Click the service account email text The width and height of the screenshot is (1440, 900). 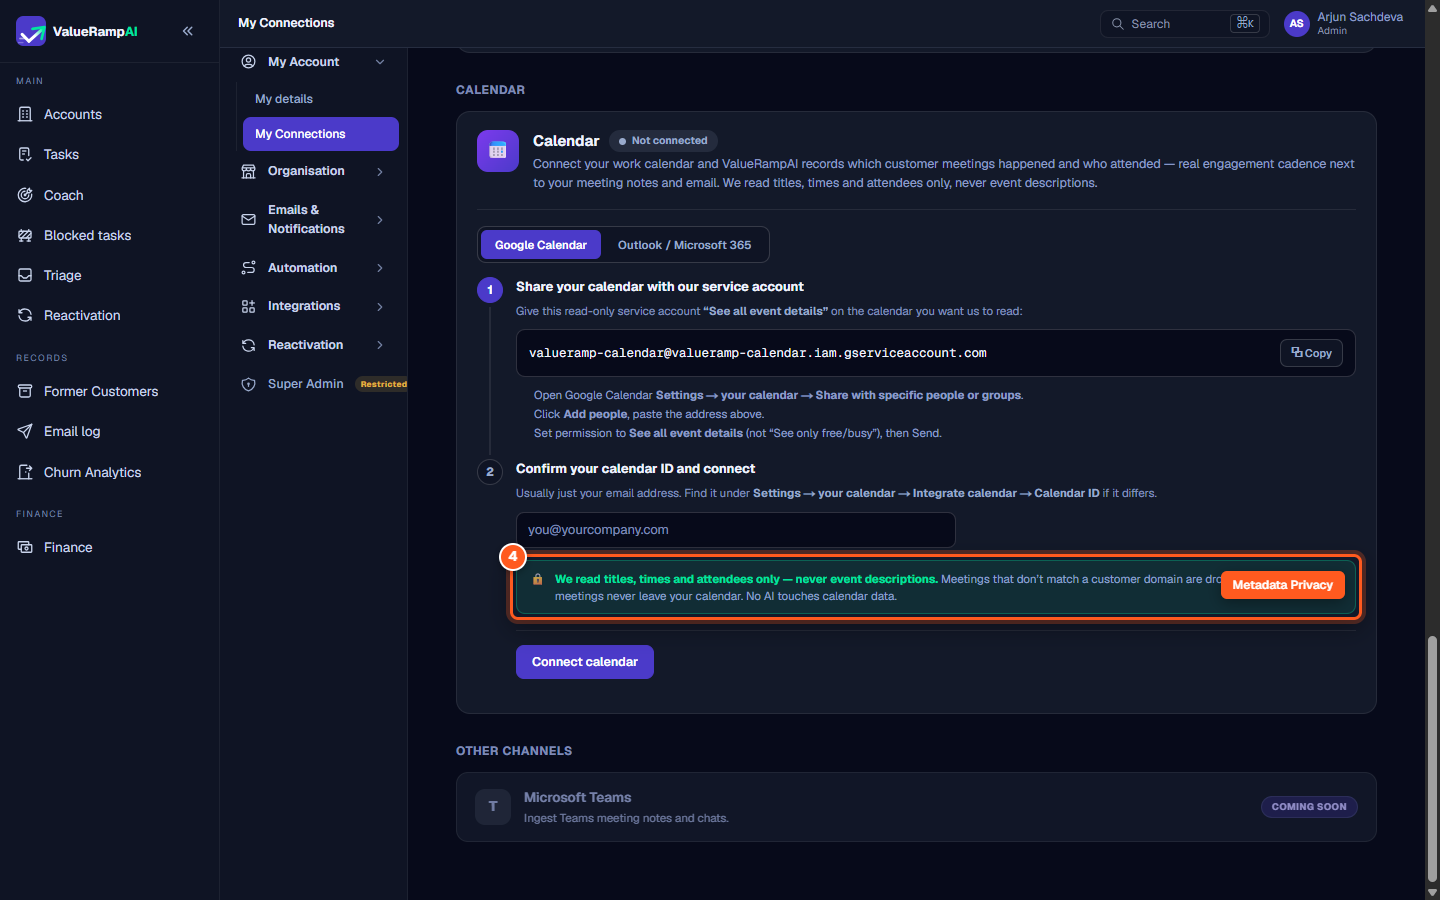point(758,353)
